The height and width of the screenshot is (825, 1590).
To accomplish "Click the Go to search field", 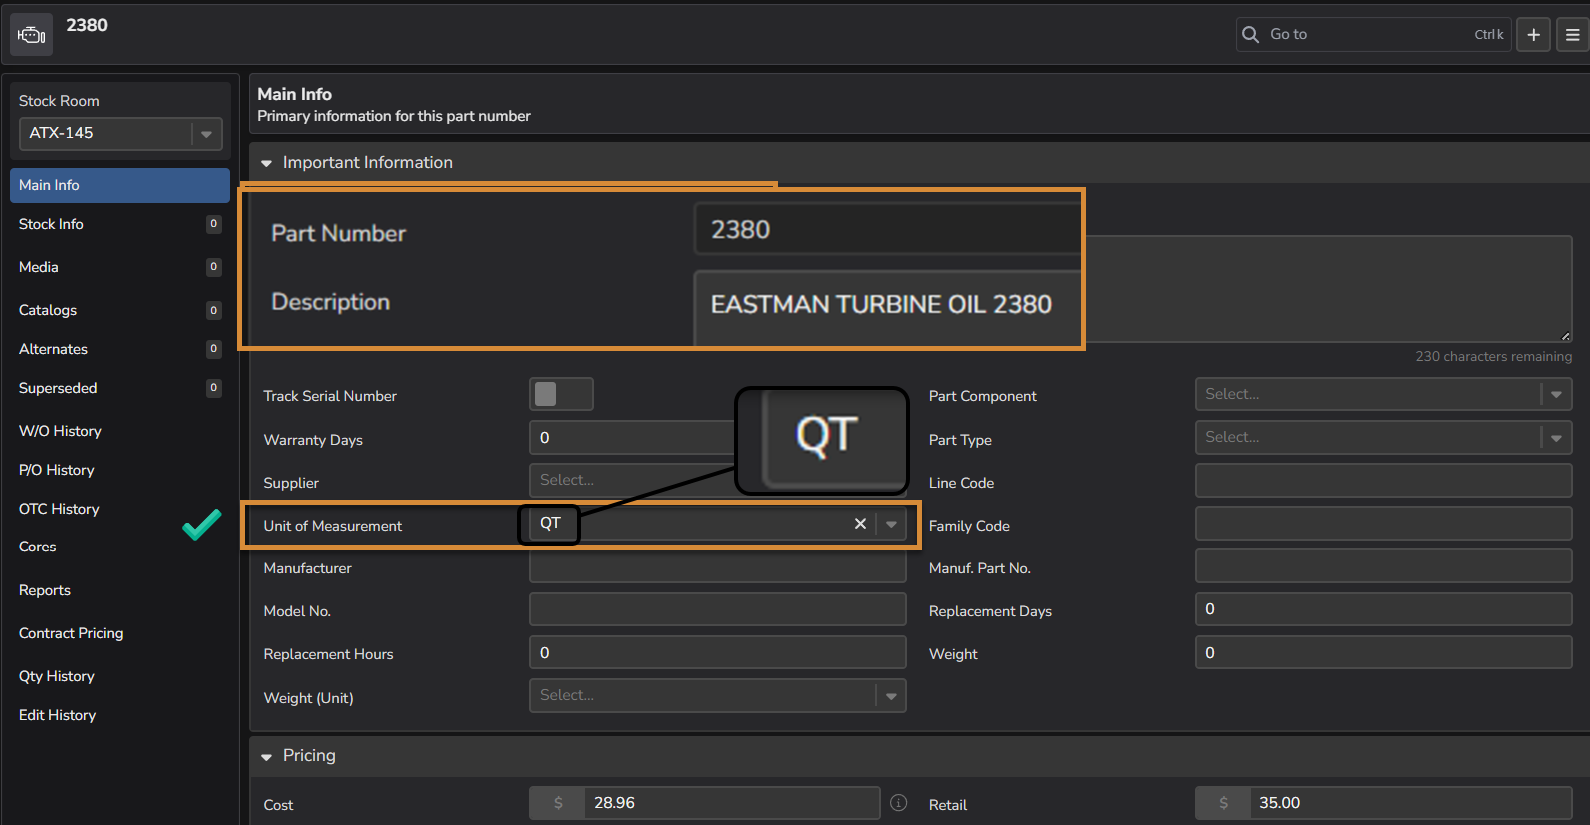I will tap(1365, 34).
